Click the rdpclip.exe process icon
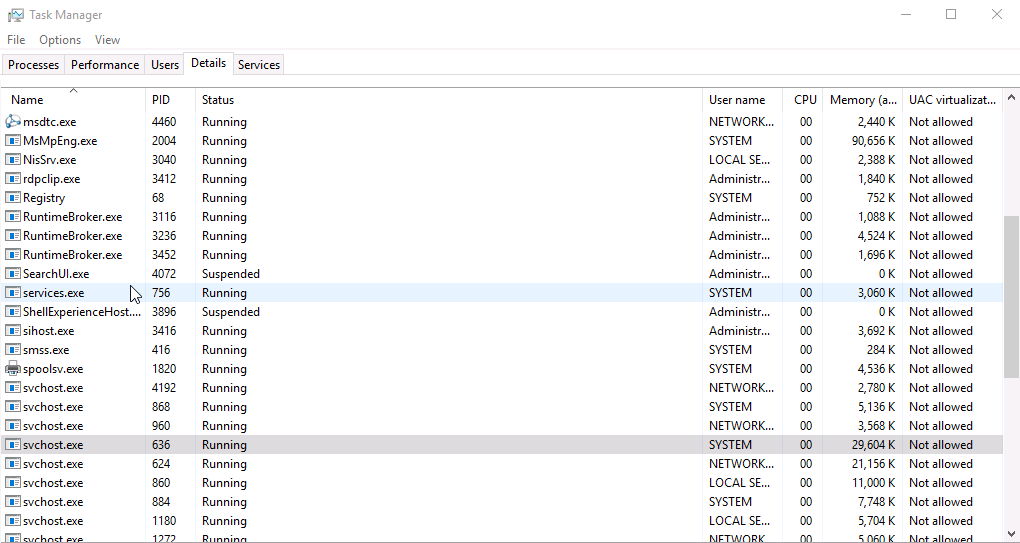Viewport: 1020px width, 543px height. (12, 179)
